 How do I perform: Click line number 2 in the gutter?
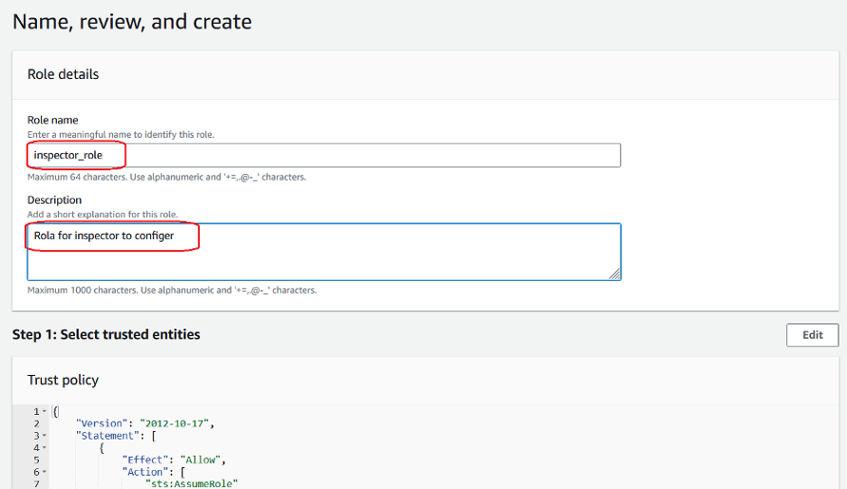35,423
